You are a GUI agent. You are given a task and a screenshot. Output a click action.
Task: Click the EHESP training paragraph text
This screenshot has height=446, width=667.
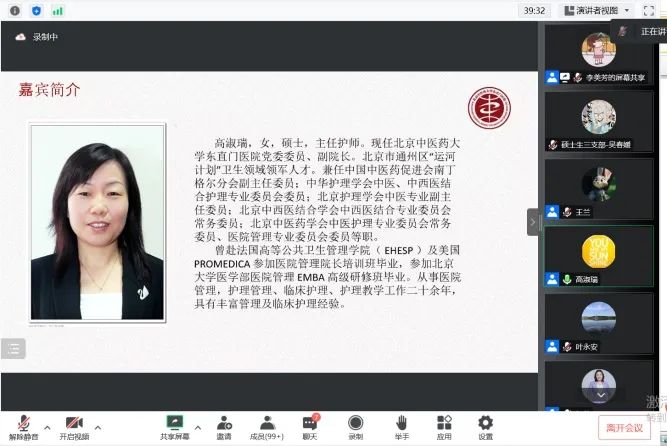pos(328,277)
